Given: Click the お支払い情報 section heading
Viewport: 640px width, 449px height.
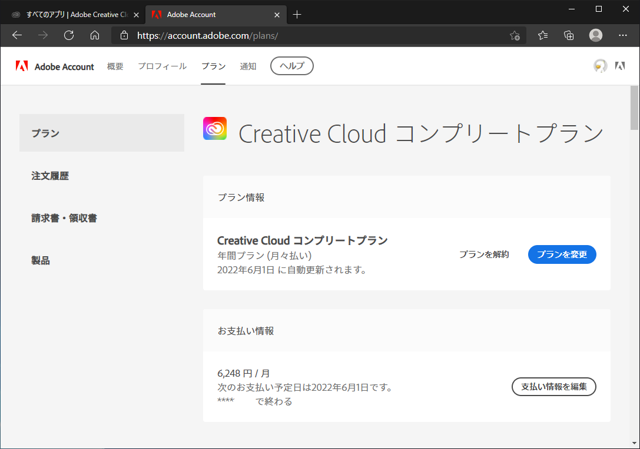Looking at the screenshot, I should 246,331.
